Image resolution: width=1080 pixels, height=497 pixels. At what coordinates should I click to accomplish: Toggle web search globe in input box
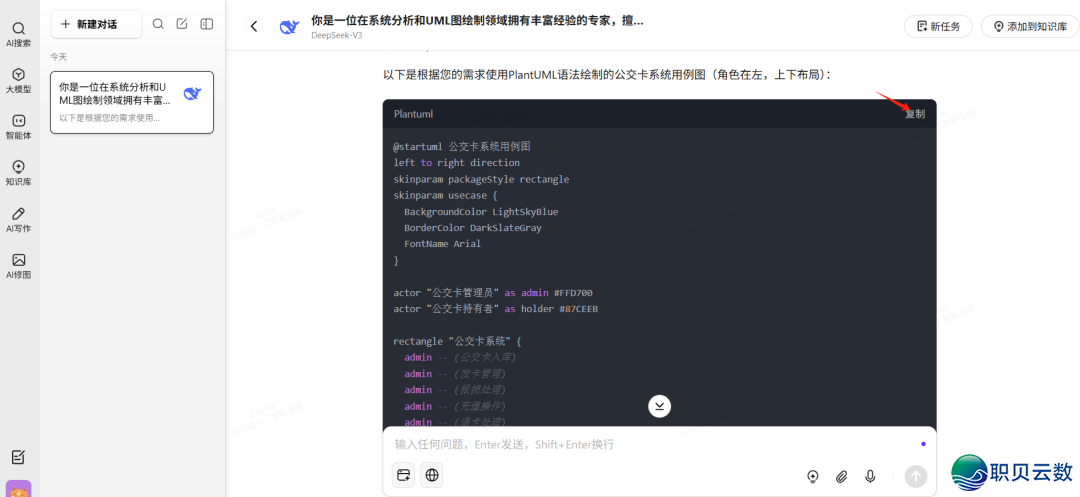click(x=432, y=476)
